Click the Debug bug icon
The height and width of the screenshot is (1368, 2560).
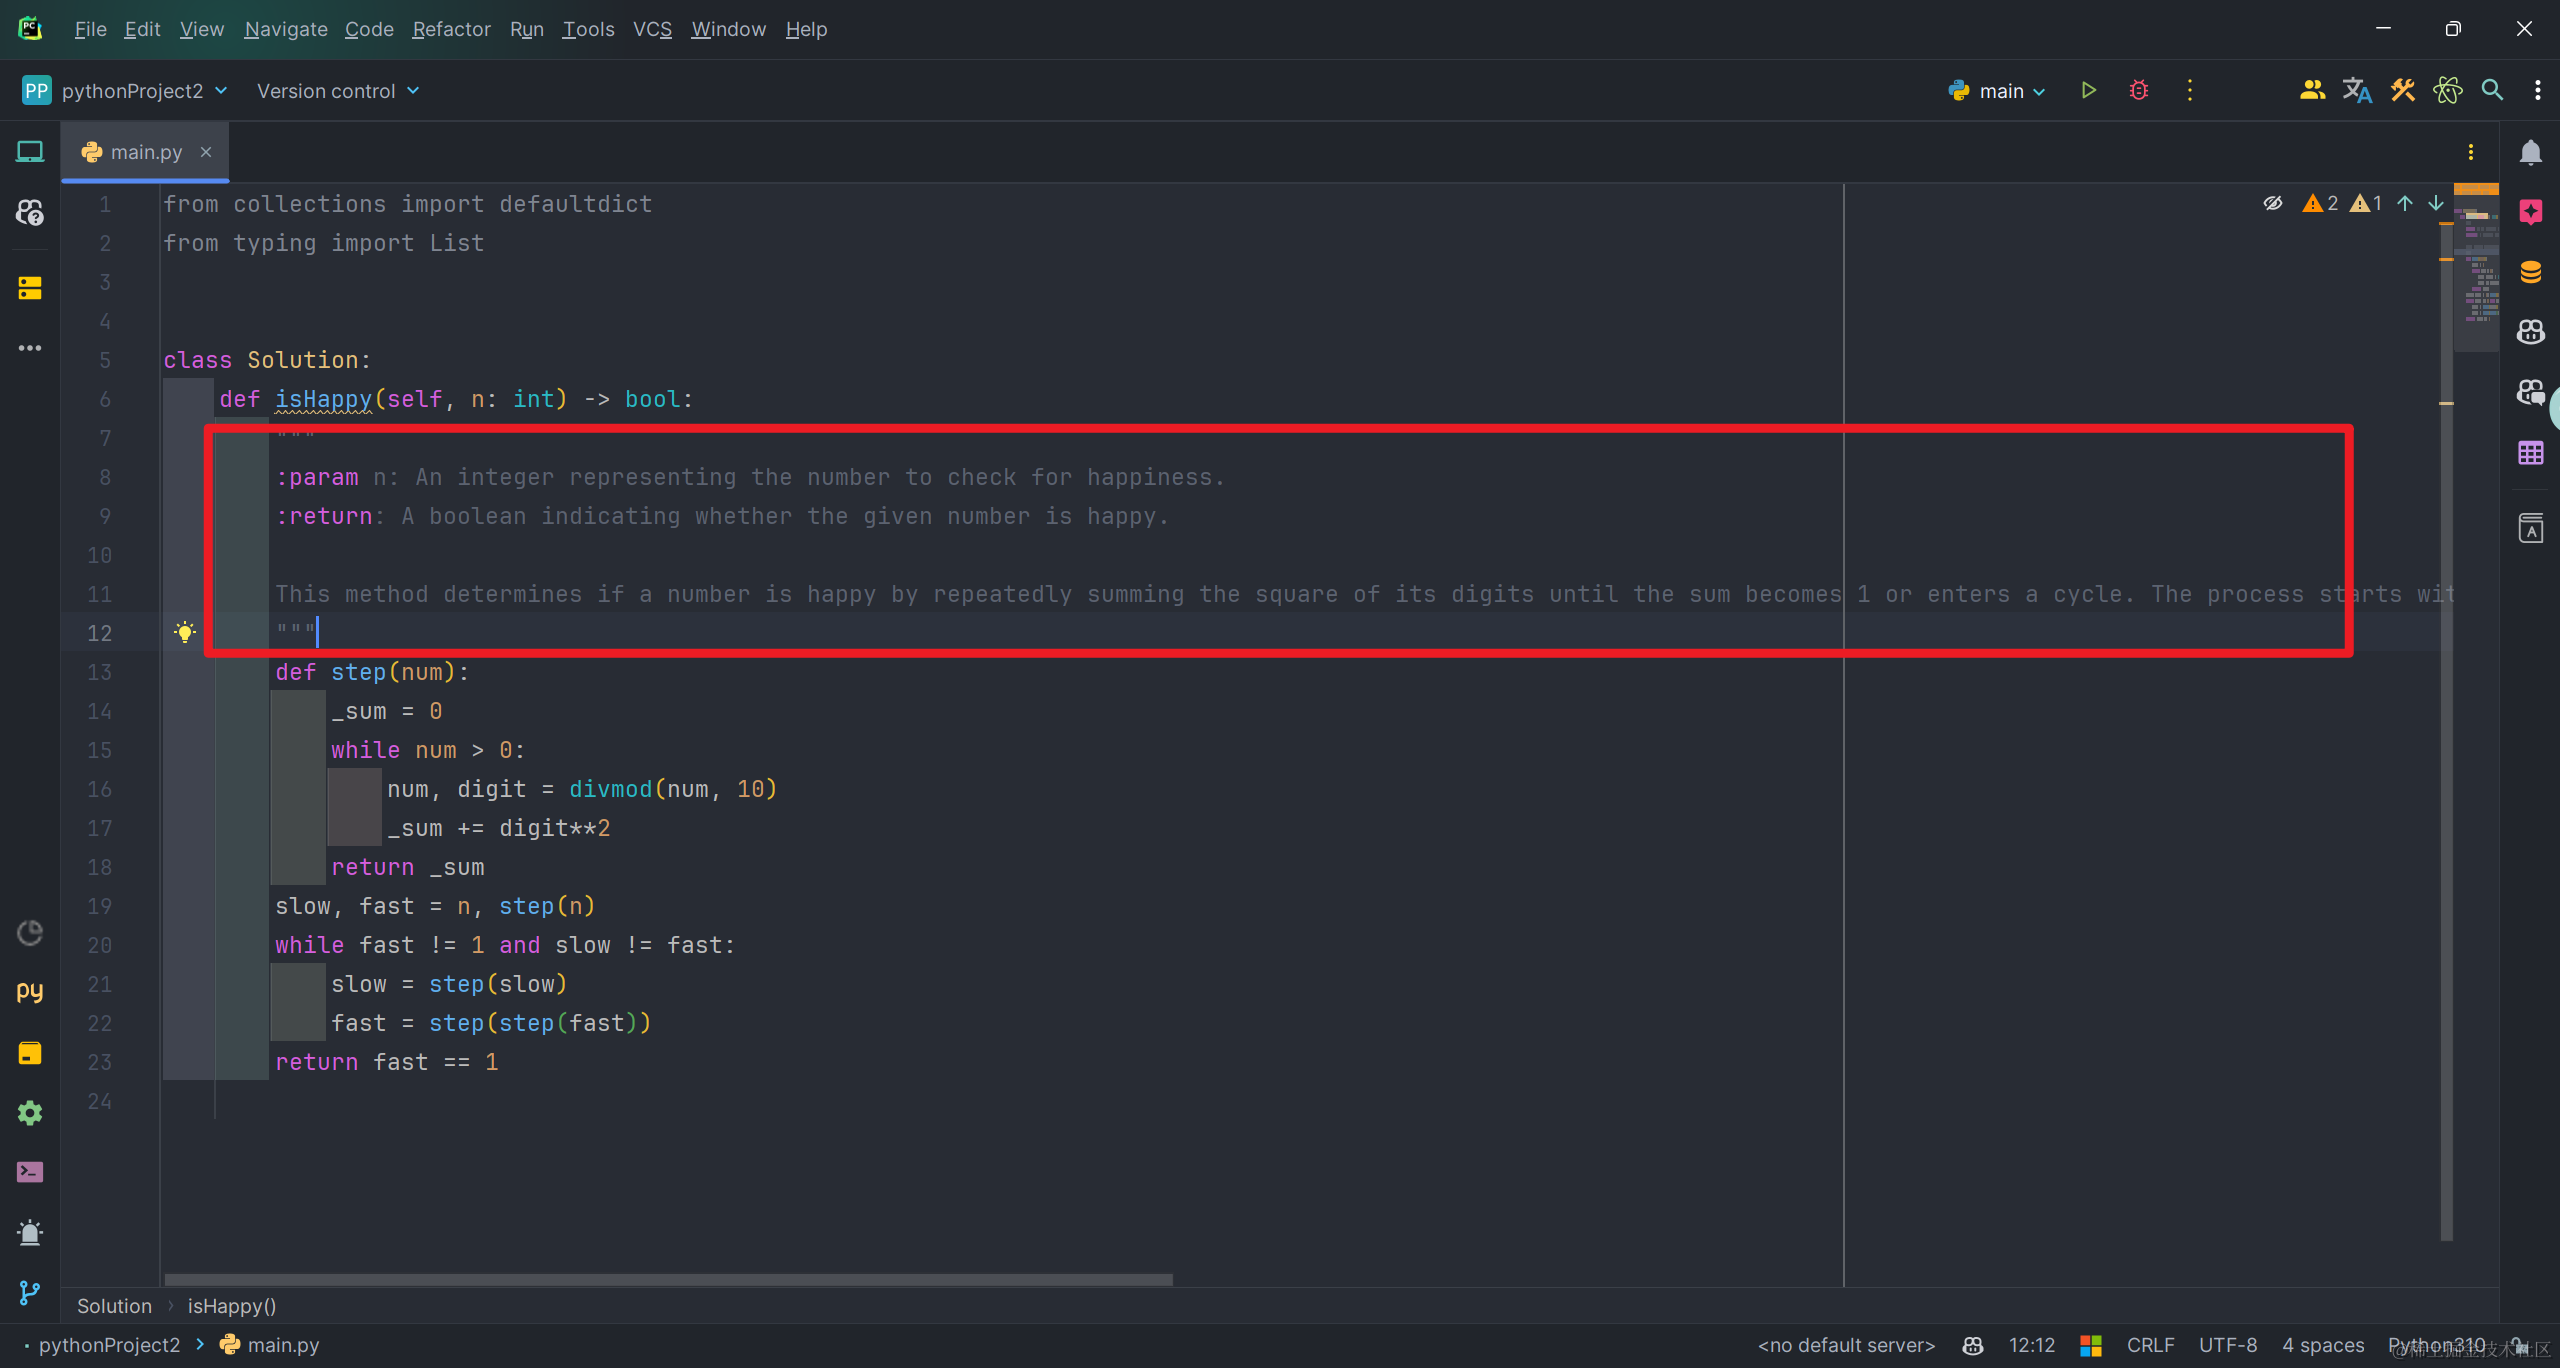(x=2138, y=91)
